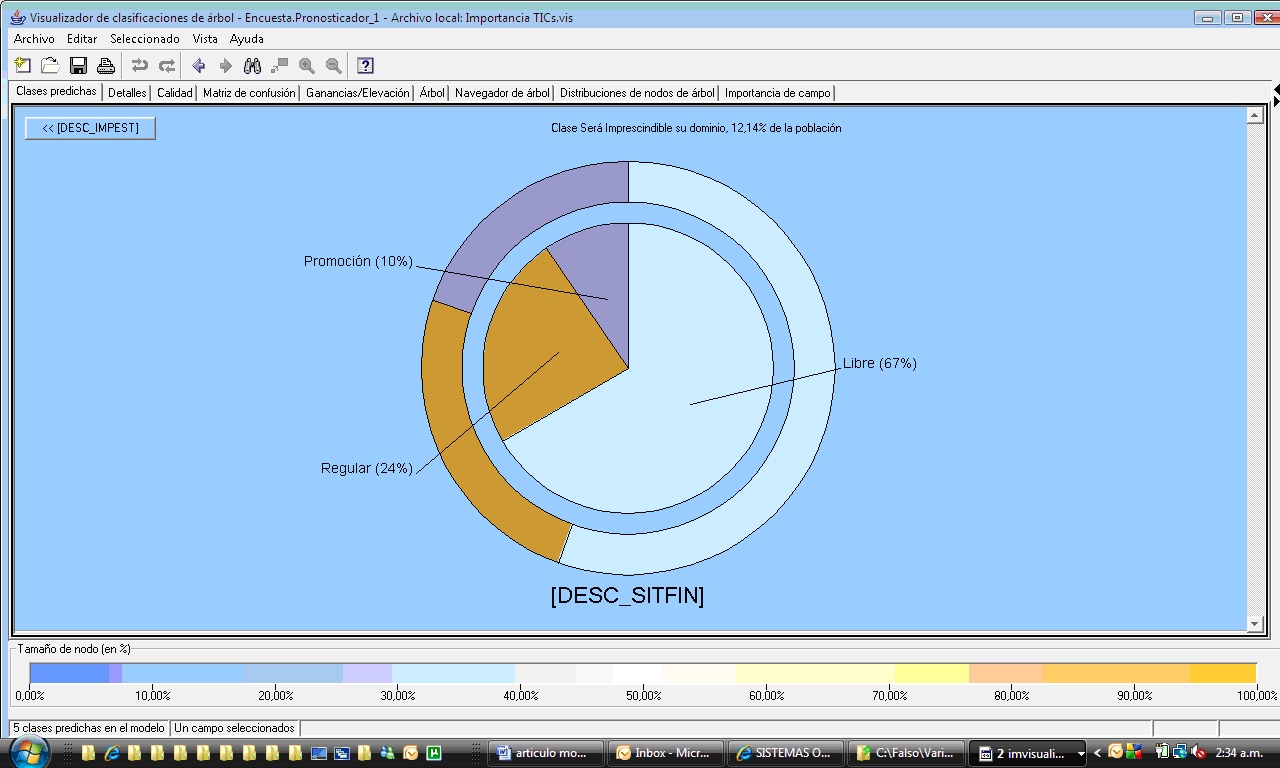Click the New file toolbar icon
This screenshot has width=1280, height=768.
pos(23,66)
